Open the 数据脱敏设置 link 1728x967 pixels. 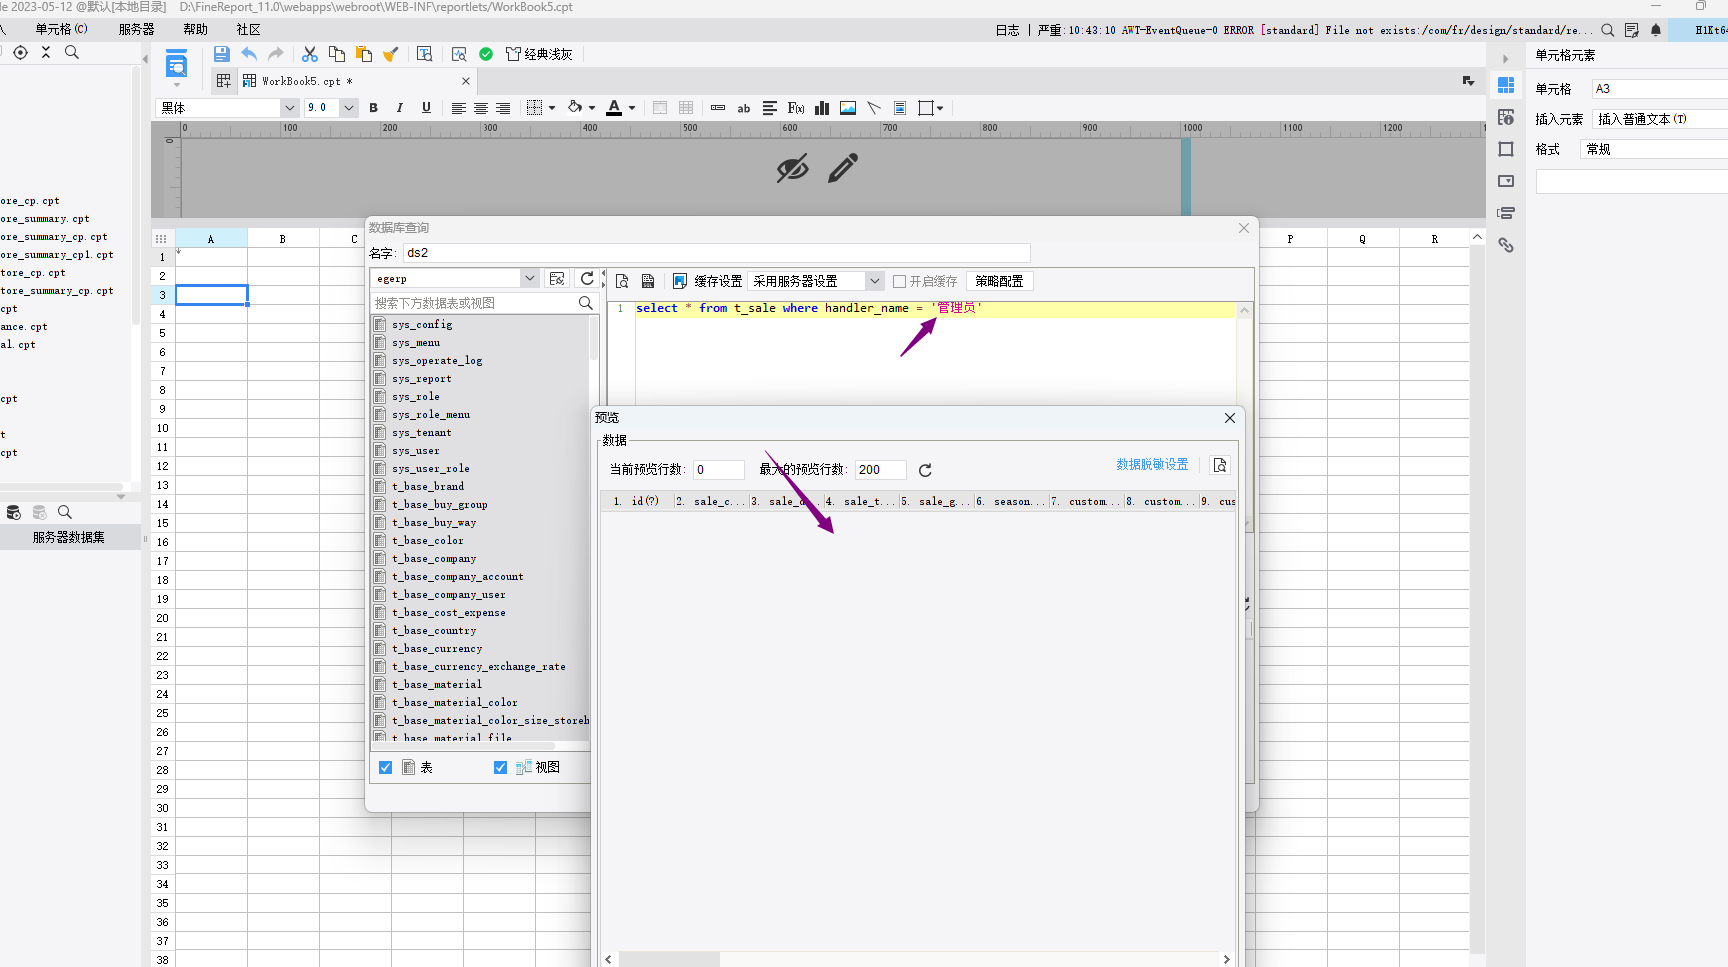[1152, 465]
